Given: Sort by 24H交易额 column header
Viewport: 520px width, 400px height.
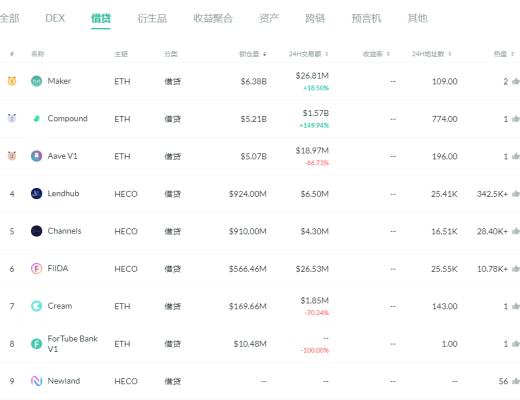Looking at the screenshot, I should [308, 54].
